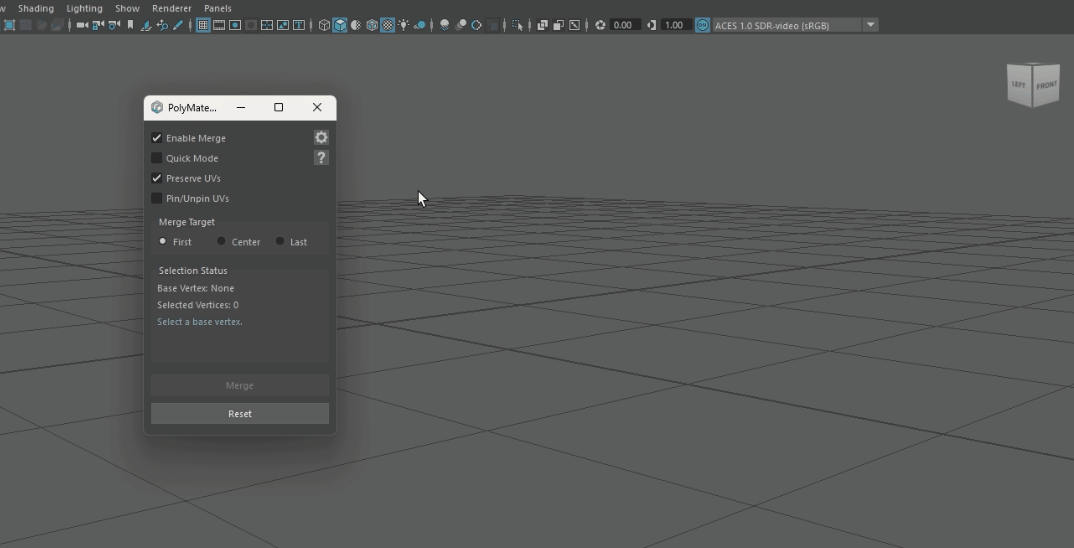Image resolution: width=1074 pixels, height=548 pixels.
Task: Select Center as merge target
Action: 222,241
